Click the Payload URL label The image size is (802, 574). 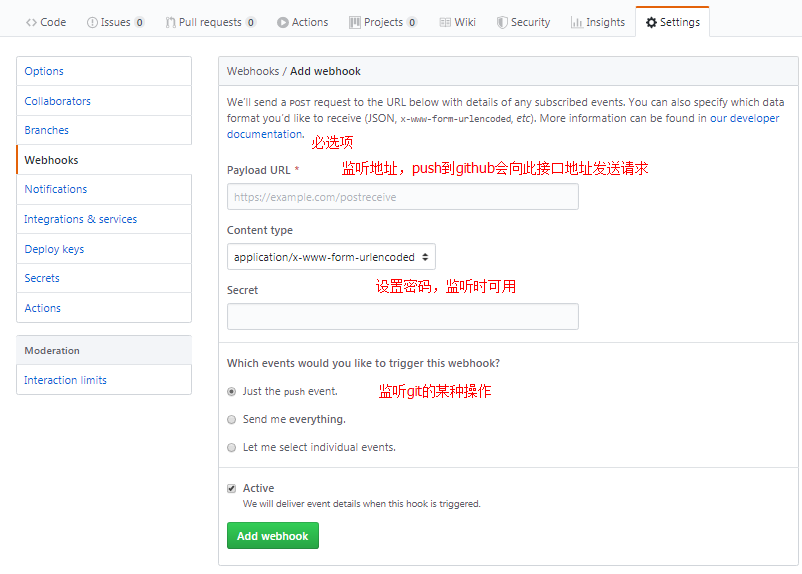259,170
